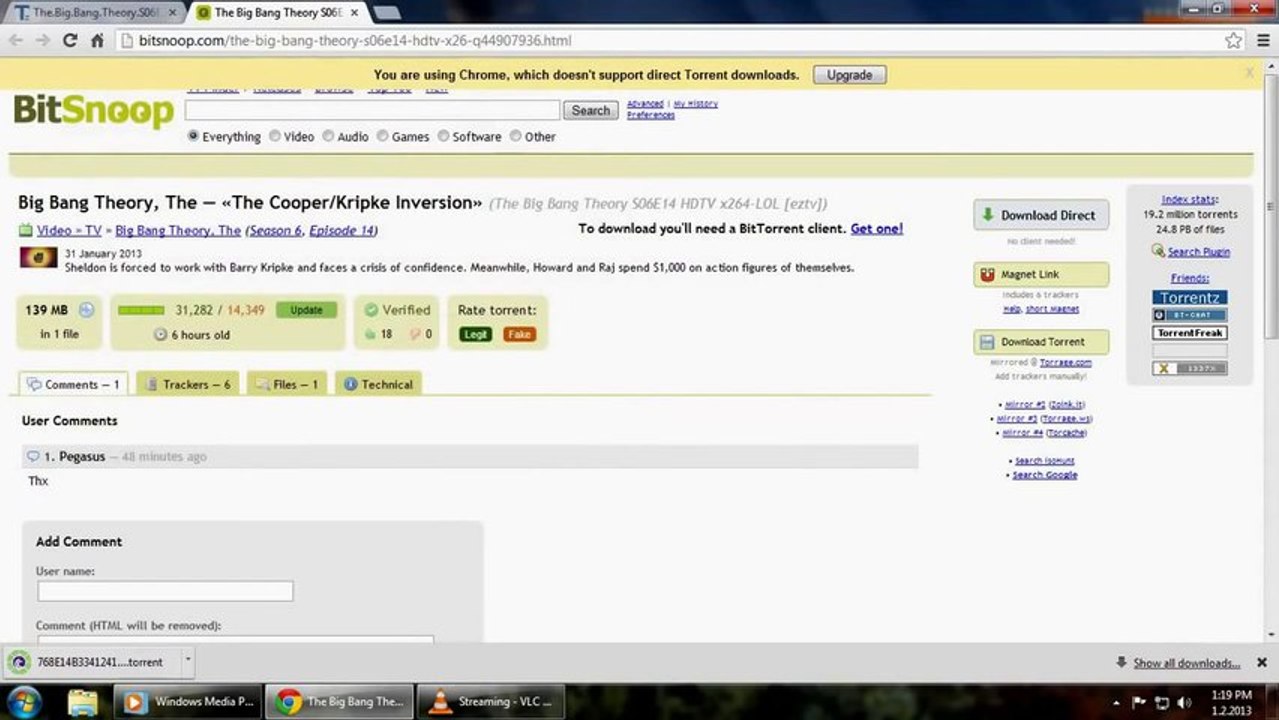1279x720 pixels.
Task: Open Chrome menu icon at toolbar end
Action: [x=1262, y=41]
